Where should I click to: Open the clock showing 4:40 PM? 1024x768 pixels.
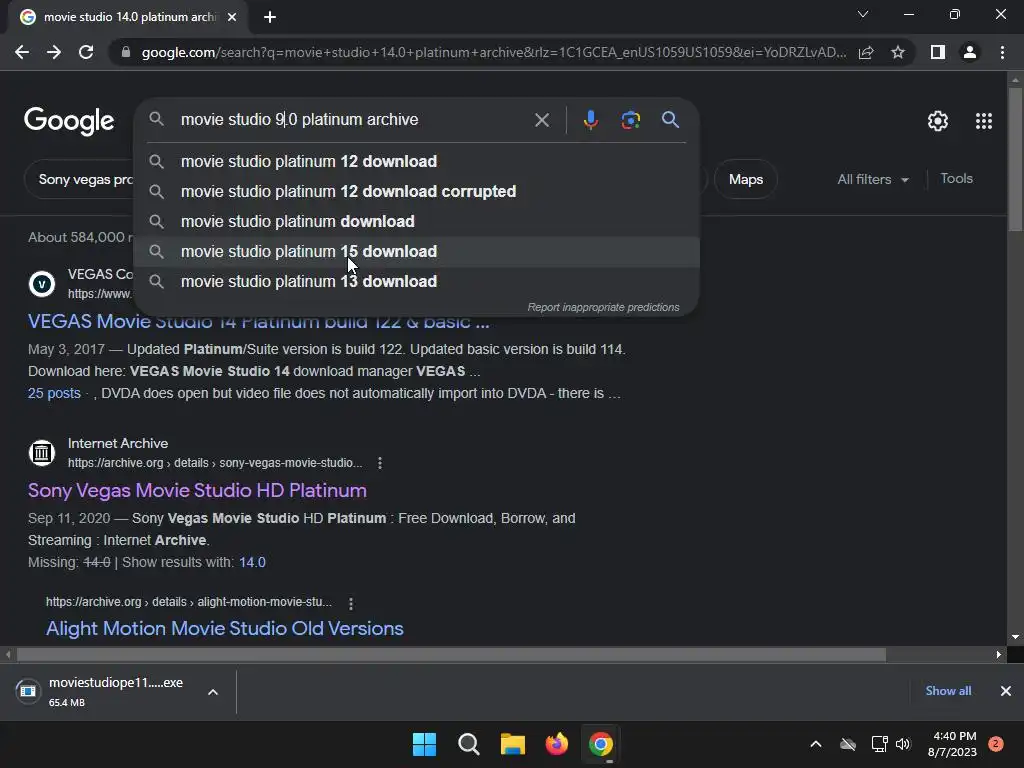click(953, 744)
